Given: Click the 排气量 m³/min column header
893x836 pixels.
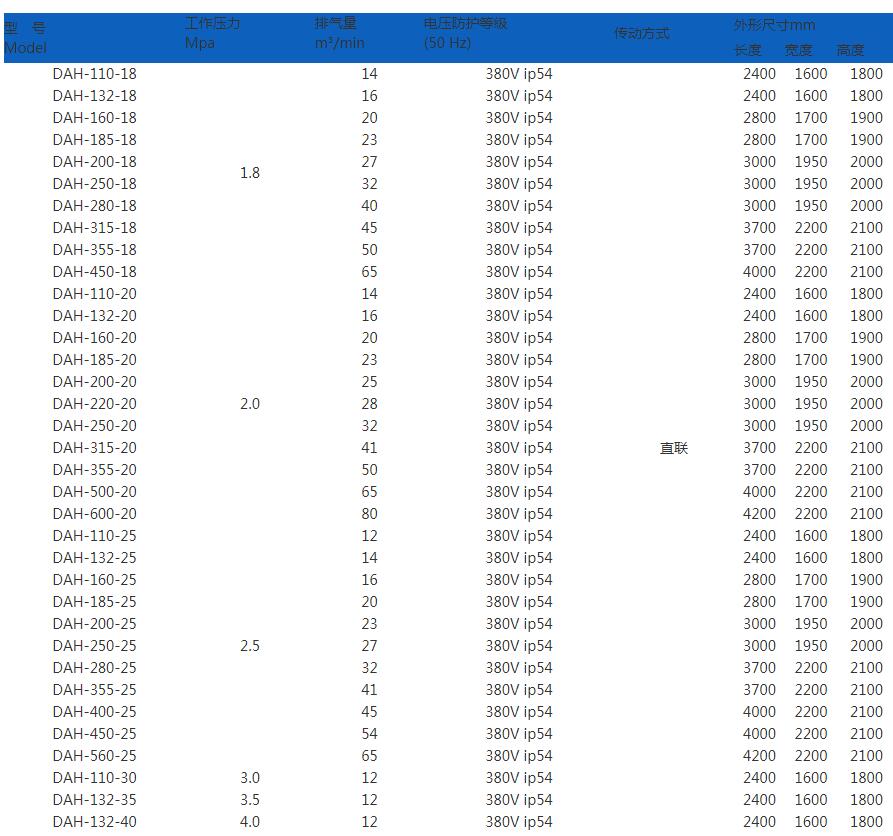Looking at the screenshot, I should 339,33.
